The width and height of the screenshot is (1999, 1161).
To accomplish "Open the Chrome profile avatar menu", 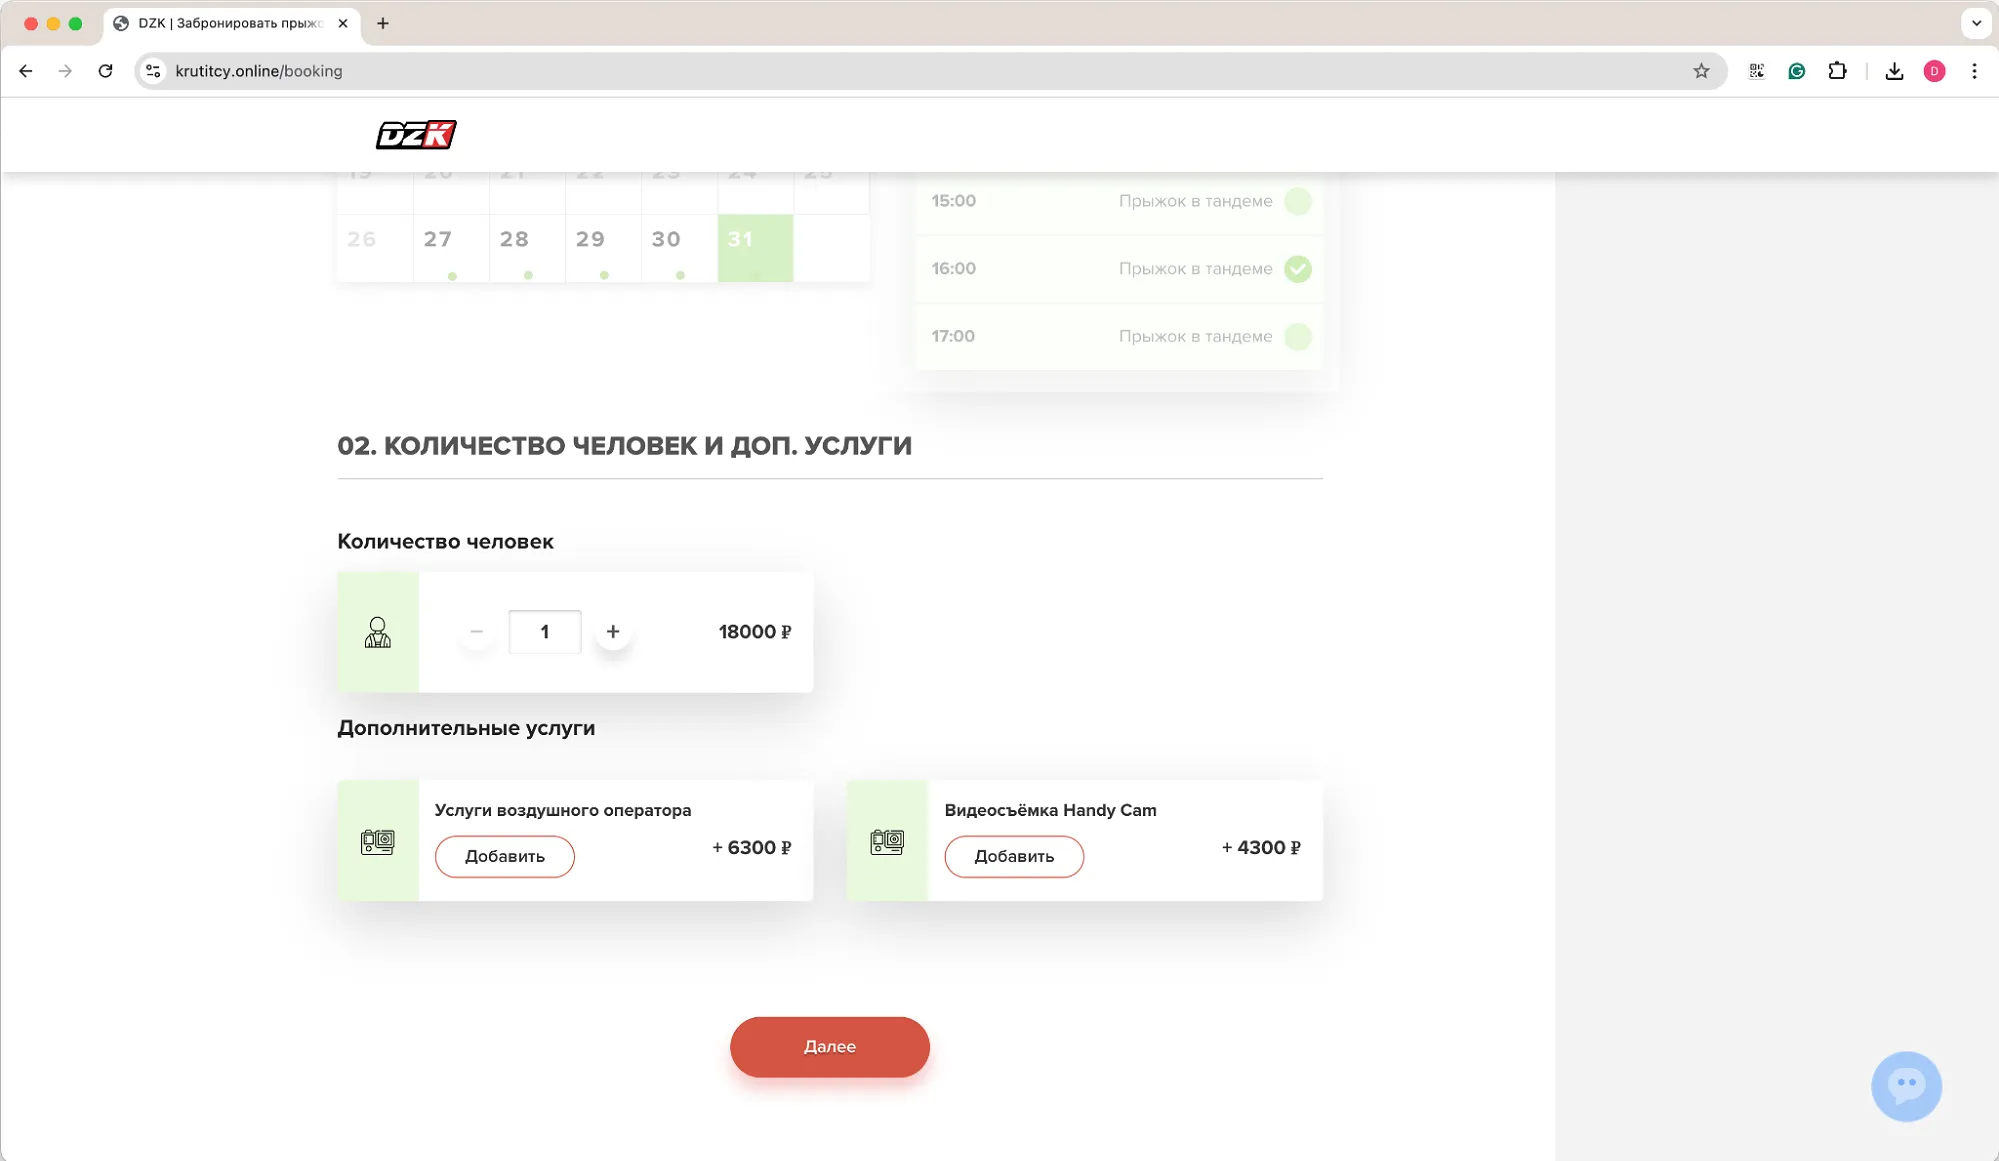I will 1933,71.
